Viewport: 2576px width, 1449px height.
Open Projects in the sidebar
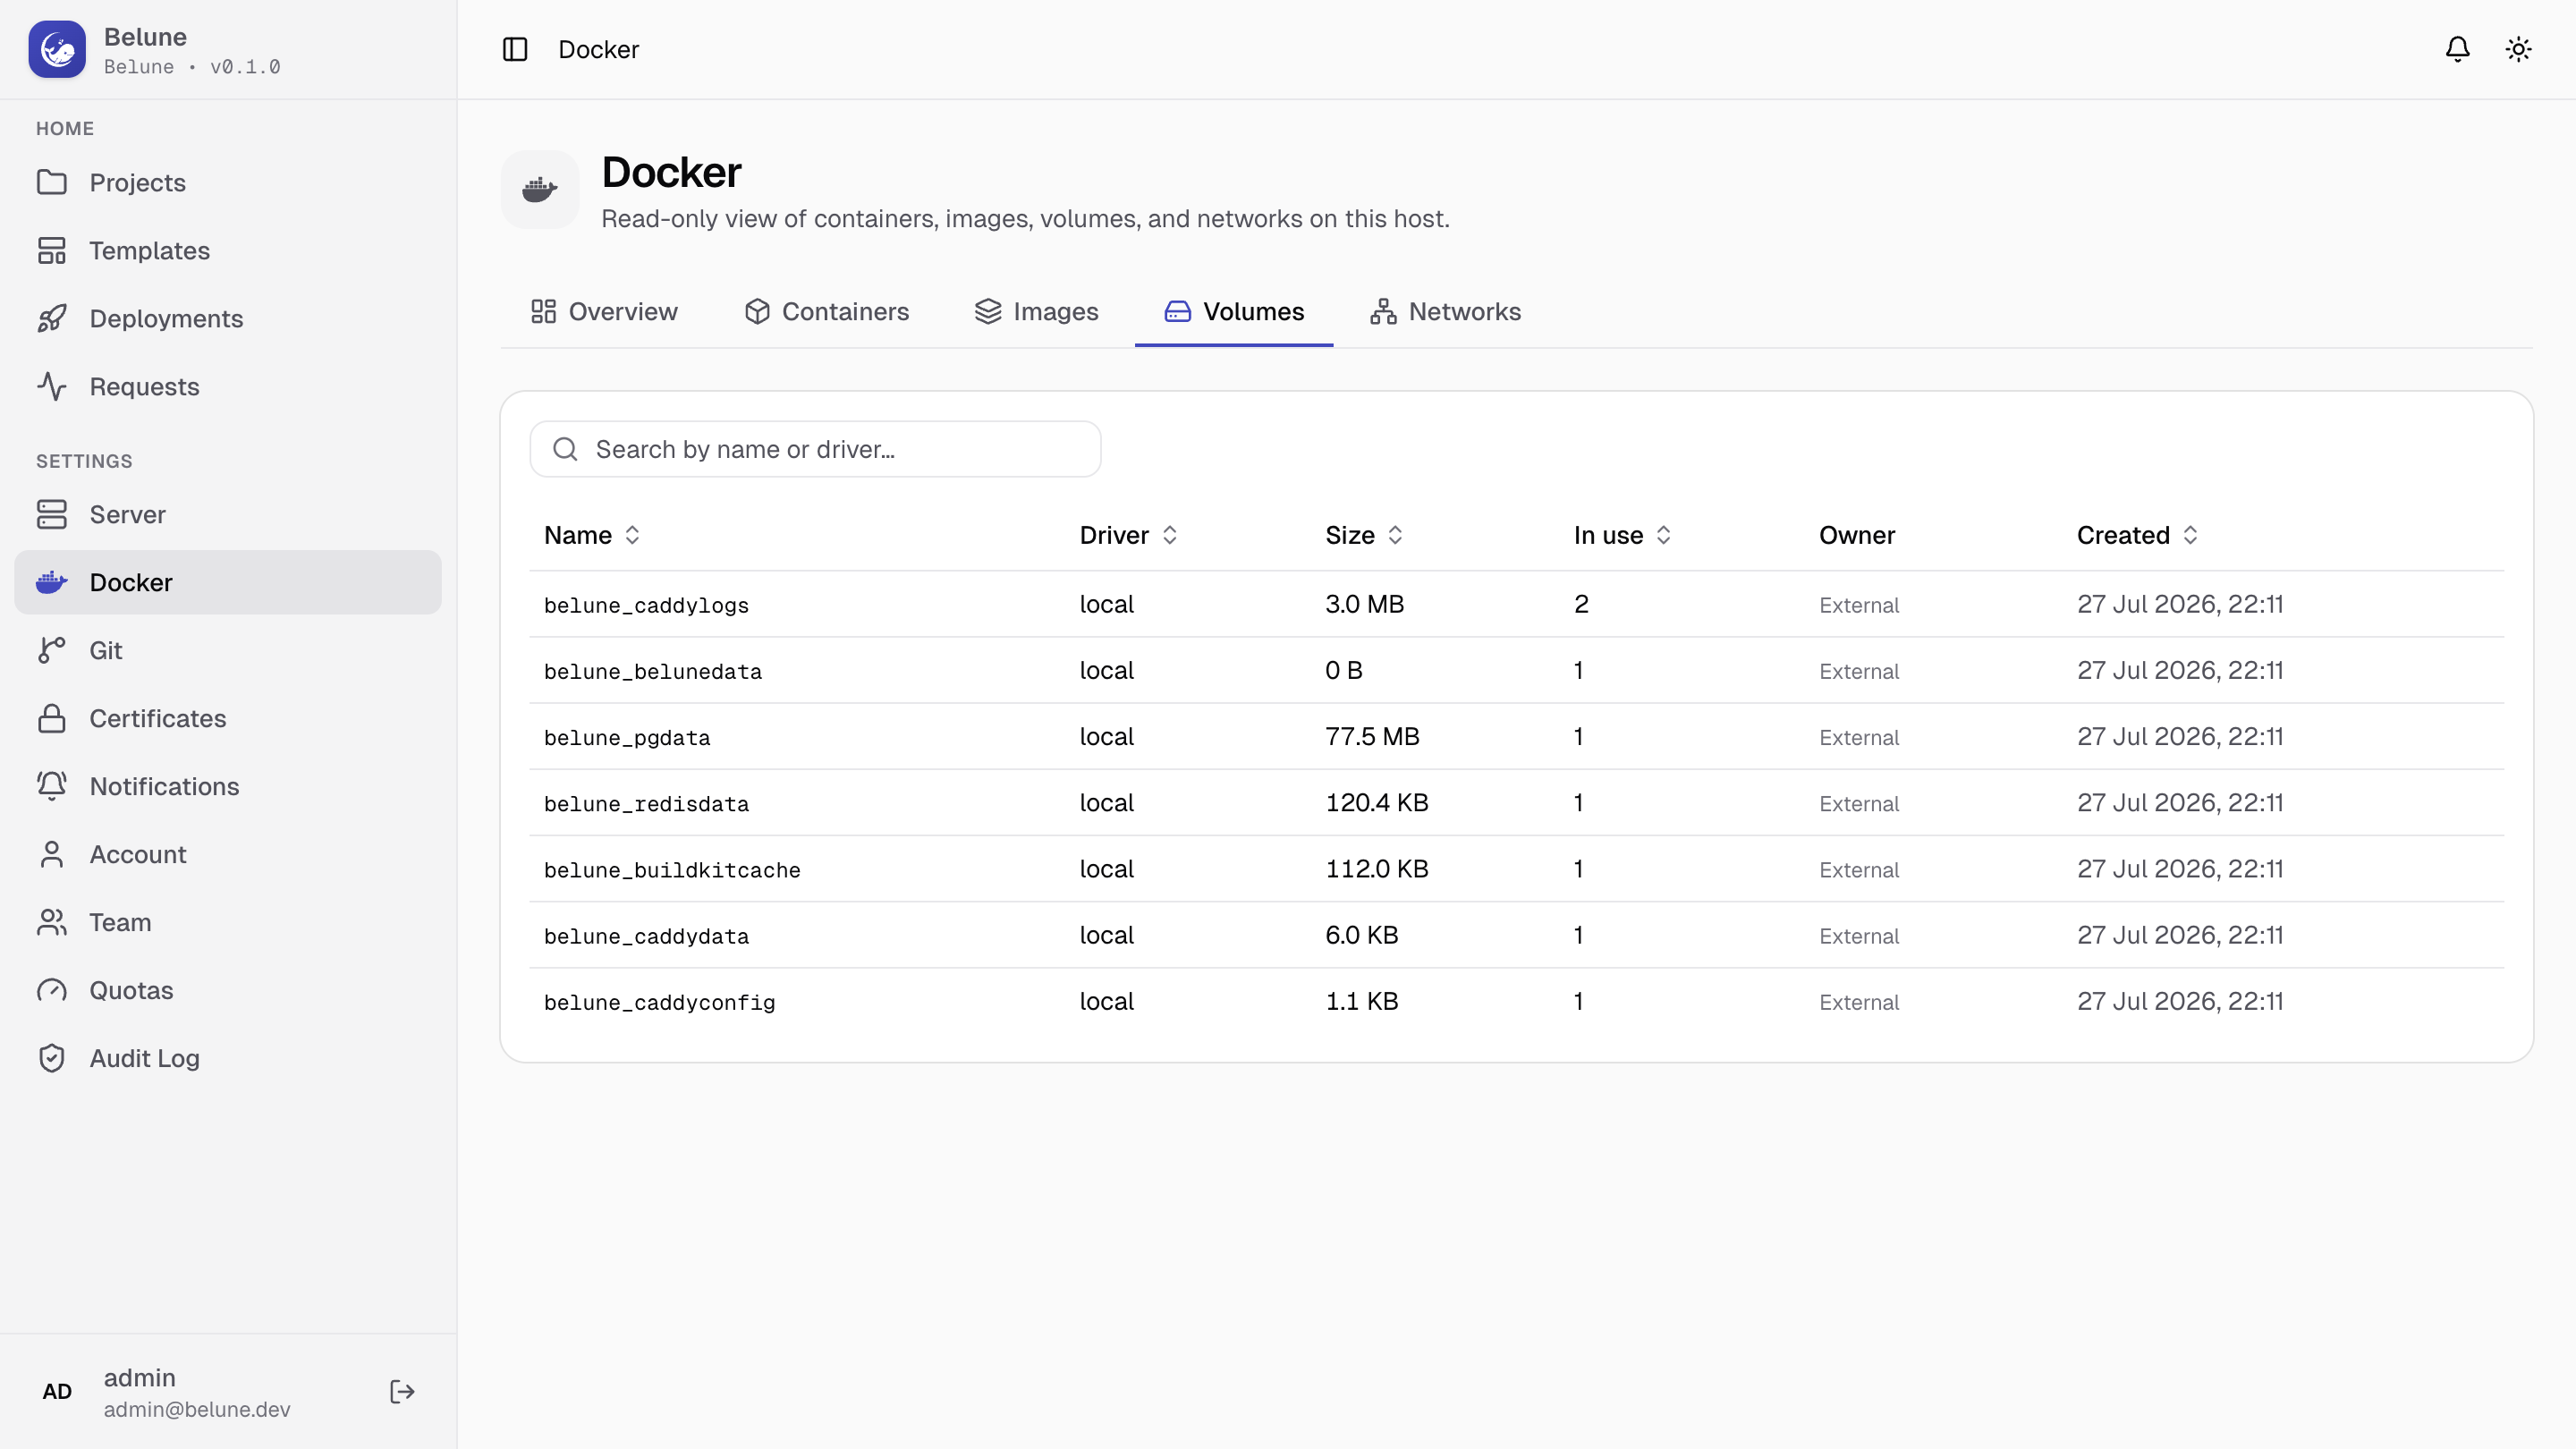click(x=228, y=182)
